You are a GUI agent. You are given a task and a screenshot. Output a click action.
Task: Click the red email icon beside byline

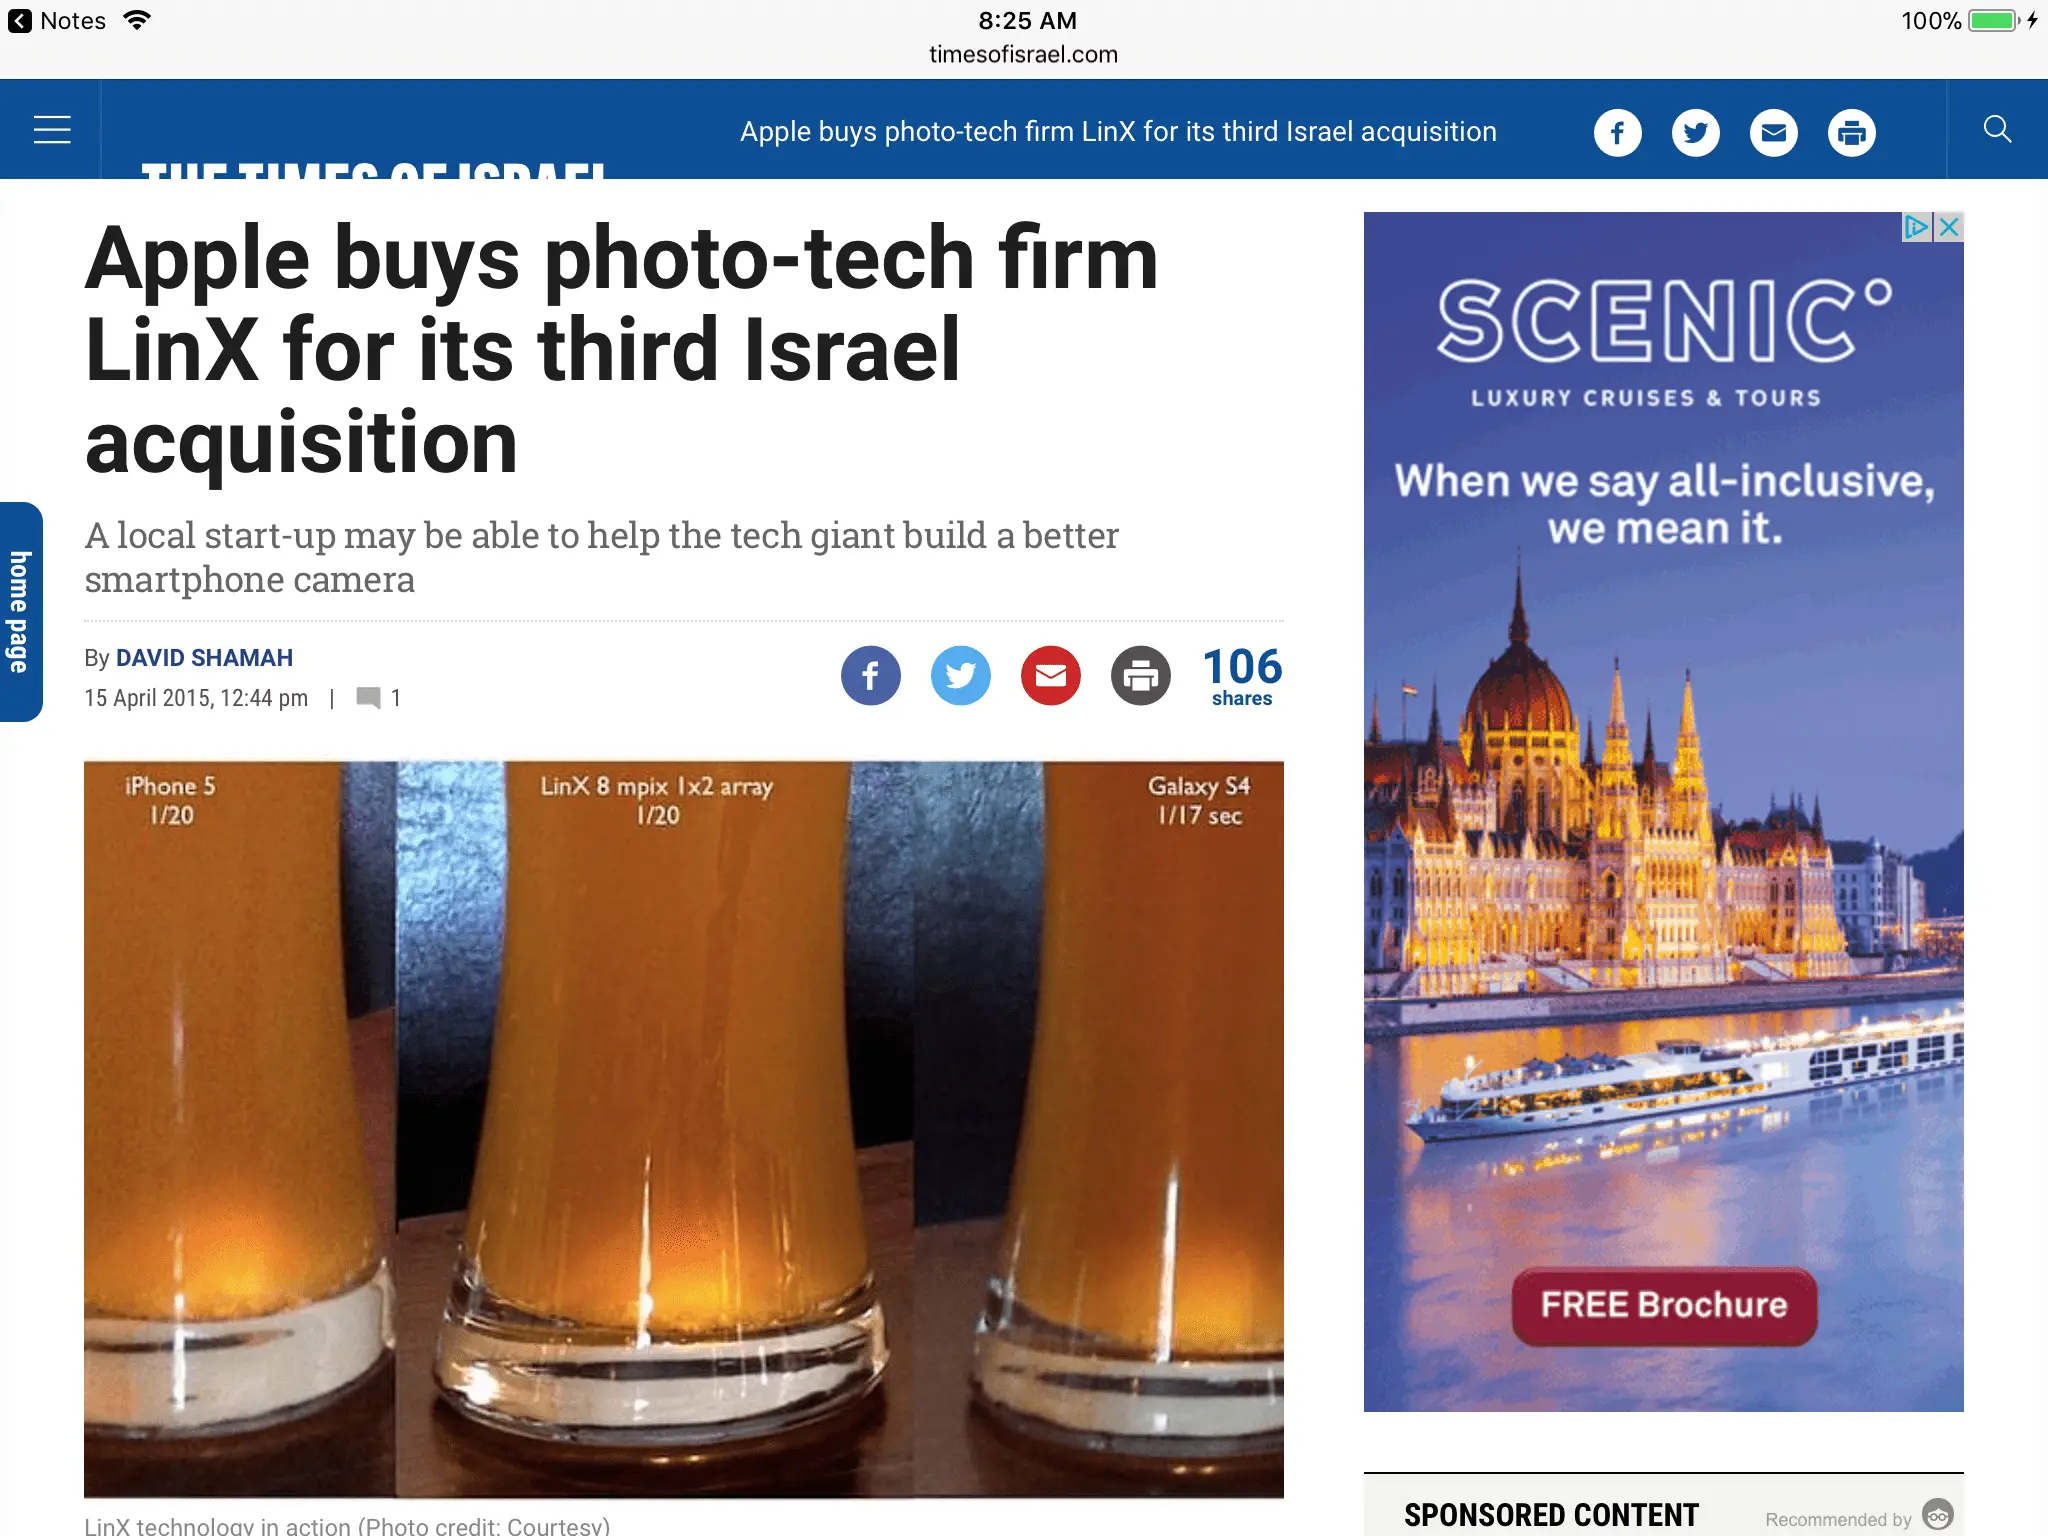(x=1050, y=676)
